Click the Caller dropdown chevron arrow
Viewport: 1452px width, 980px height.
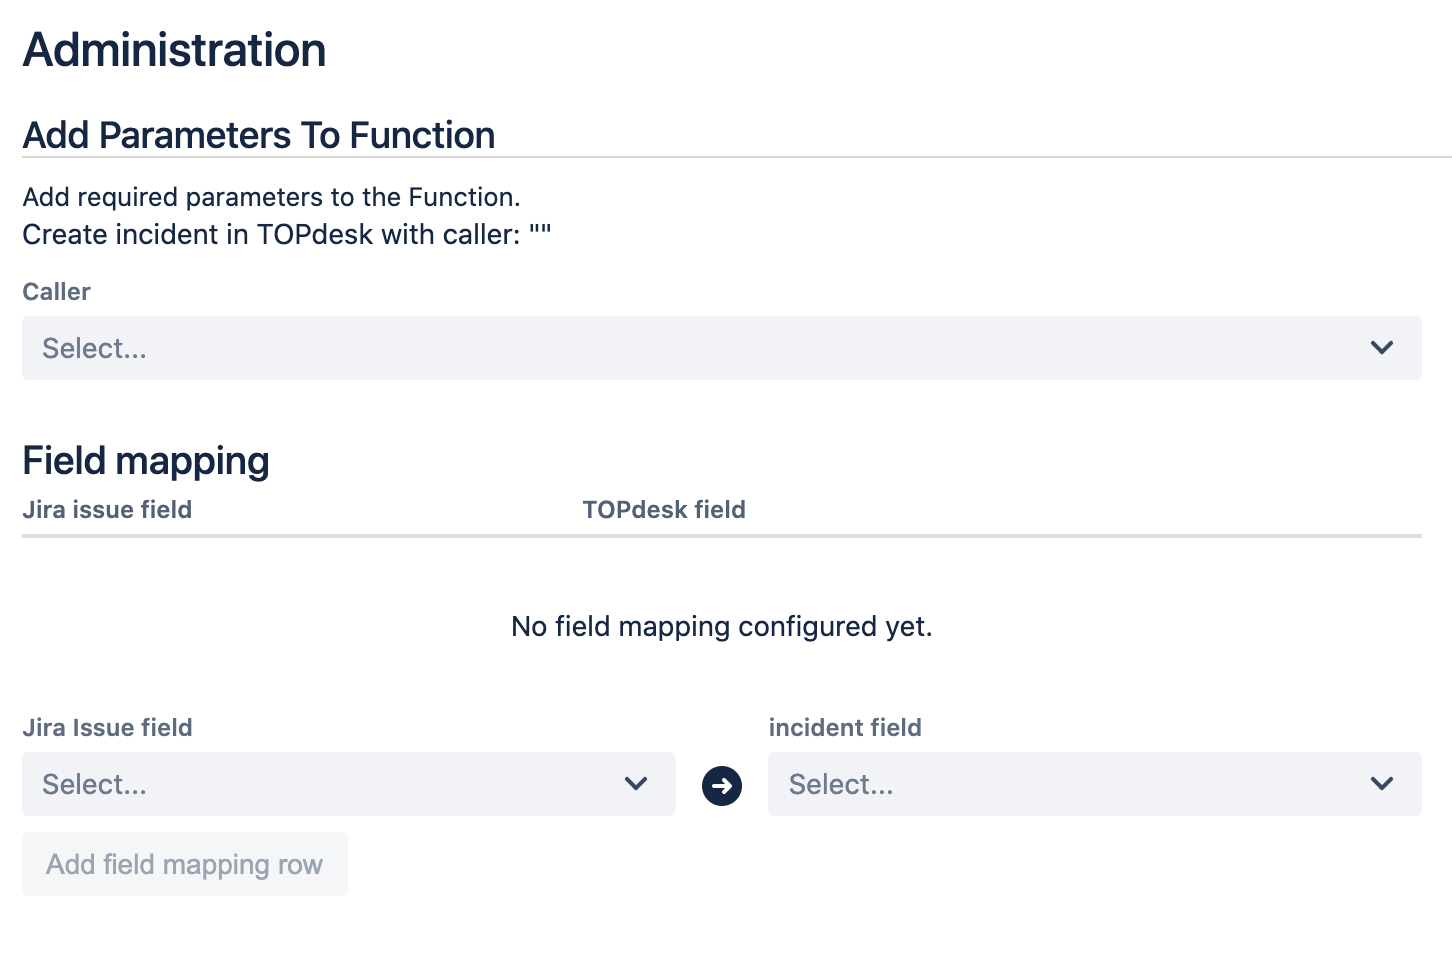(x=1382, y=348)
